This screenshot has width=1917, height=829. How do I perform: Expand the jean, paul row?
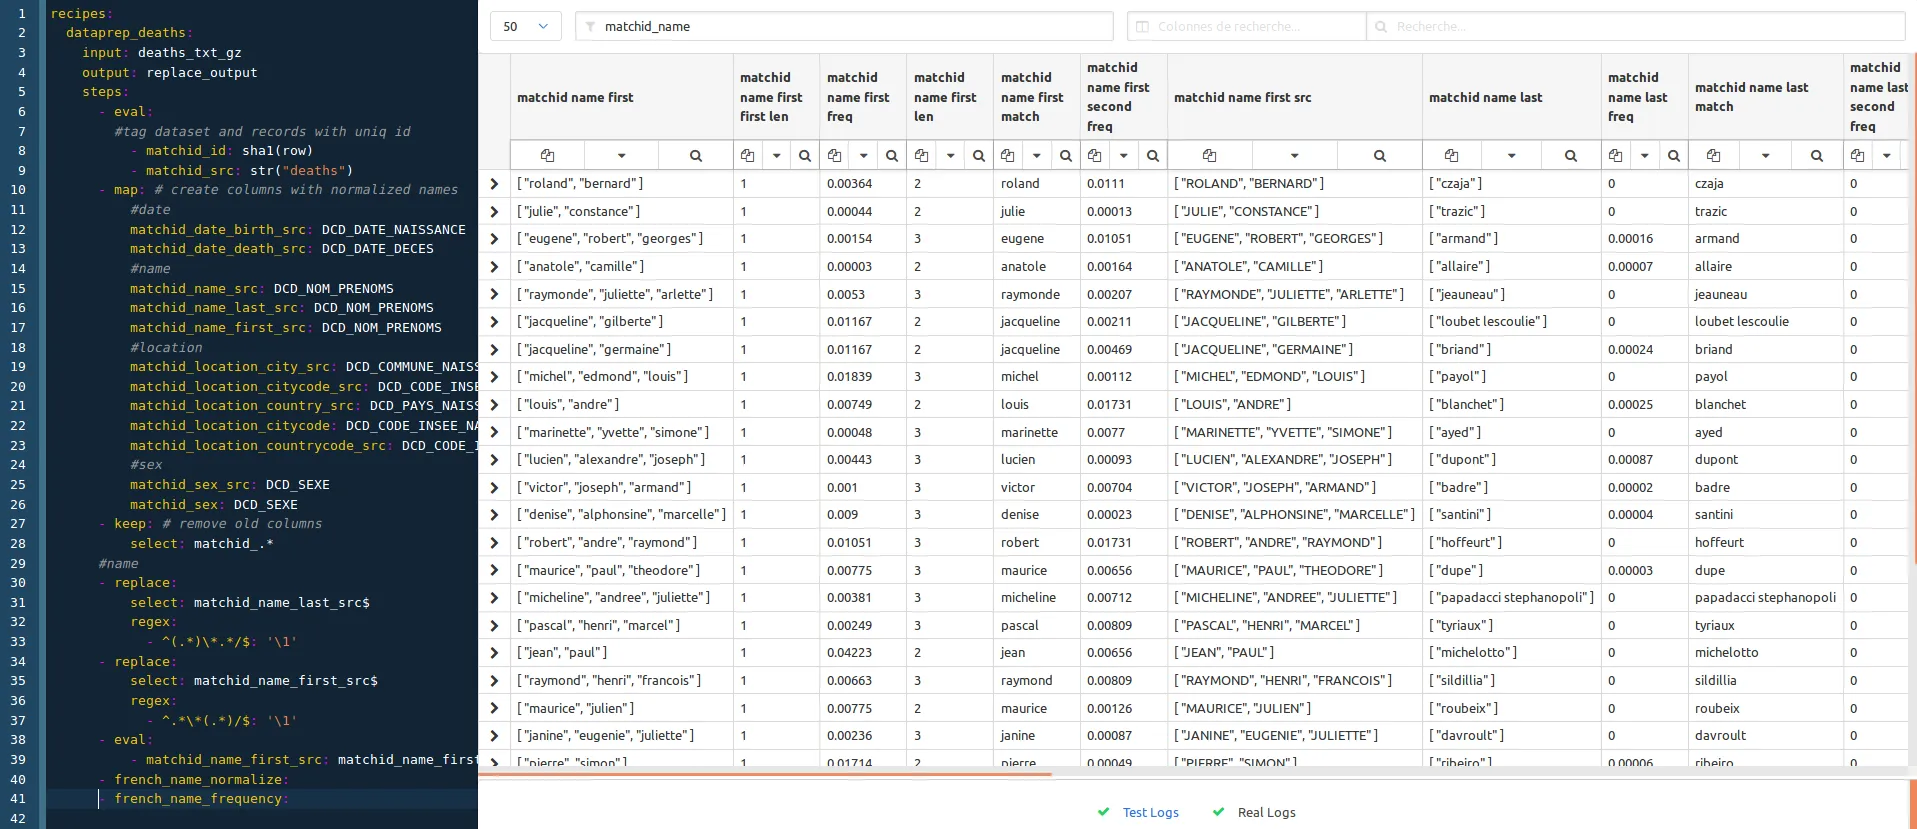coord(494,653)
